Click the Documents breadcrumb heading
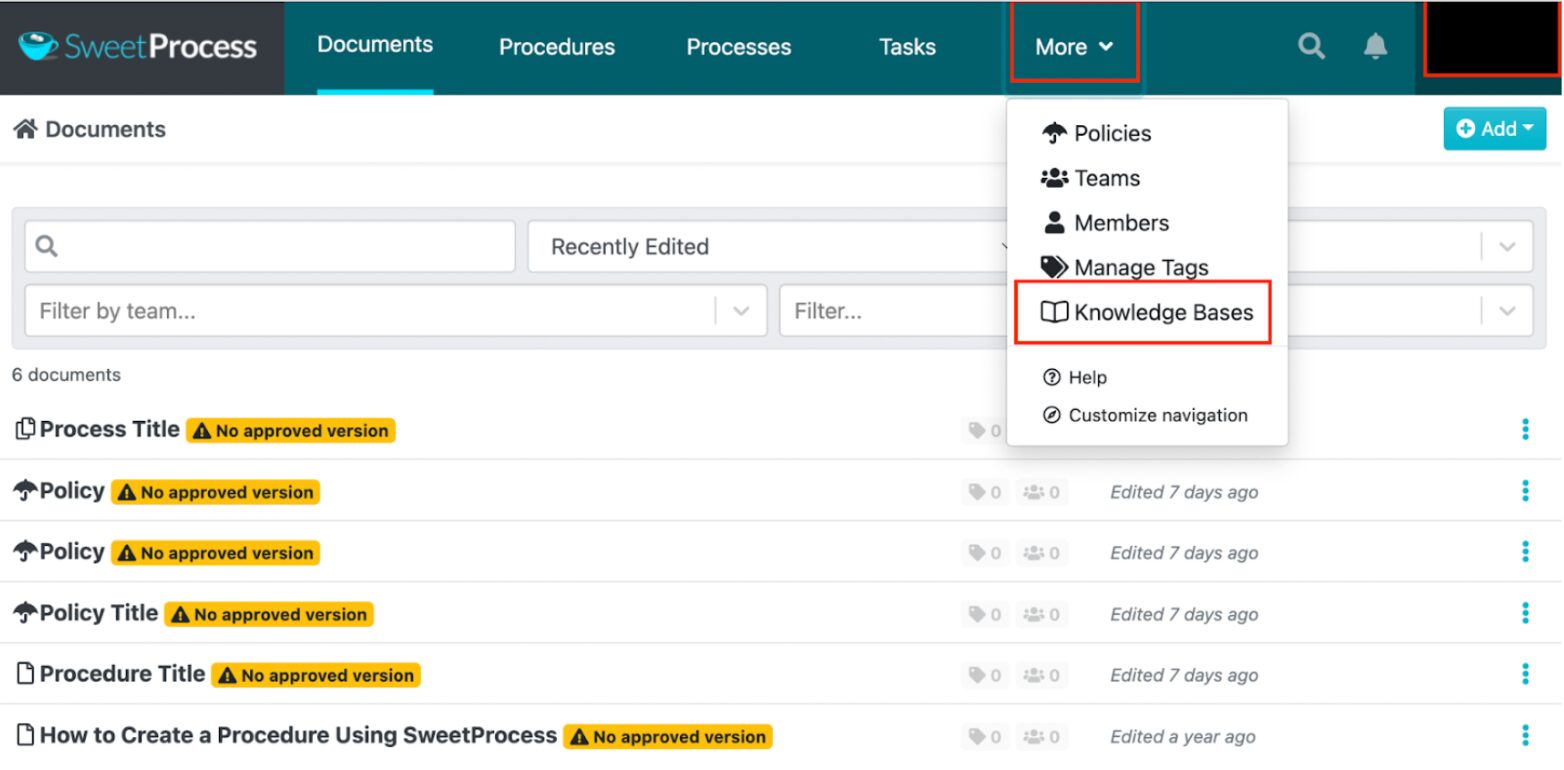The width and height of the screenshot is (1564, 770). click(x=105, y=129)
